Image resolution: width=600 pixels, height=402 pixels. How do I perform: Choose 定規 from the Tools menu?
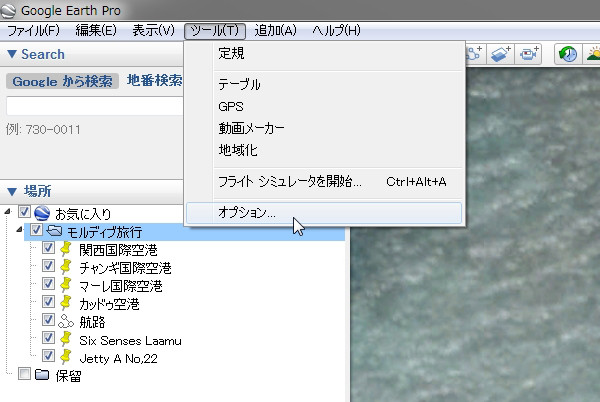pyautogui.click(x=324, y=53)
